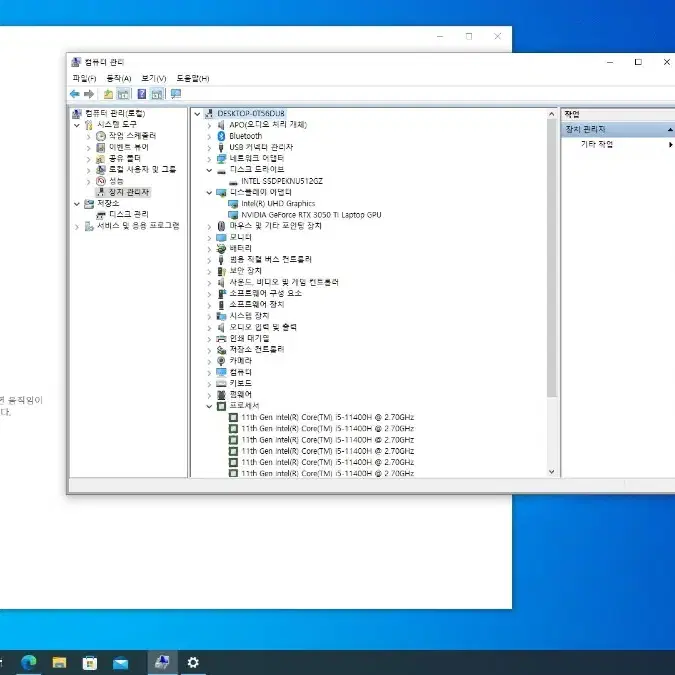The width and height of the screenshot is (675, 675).
Task: Expand the 로컬 사용자 및 그룹 node
Action: 89,170
